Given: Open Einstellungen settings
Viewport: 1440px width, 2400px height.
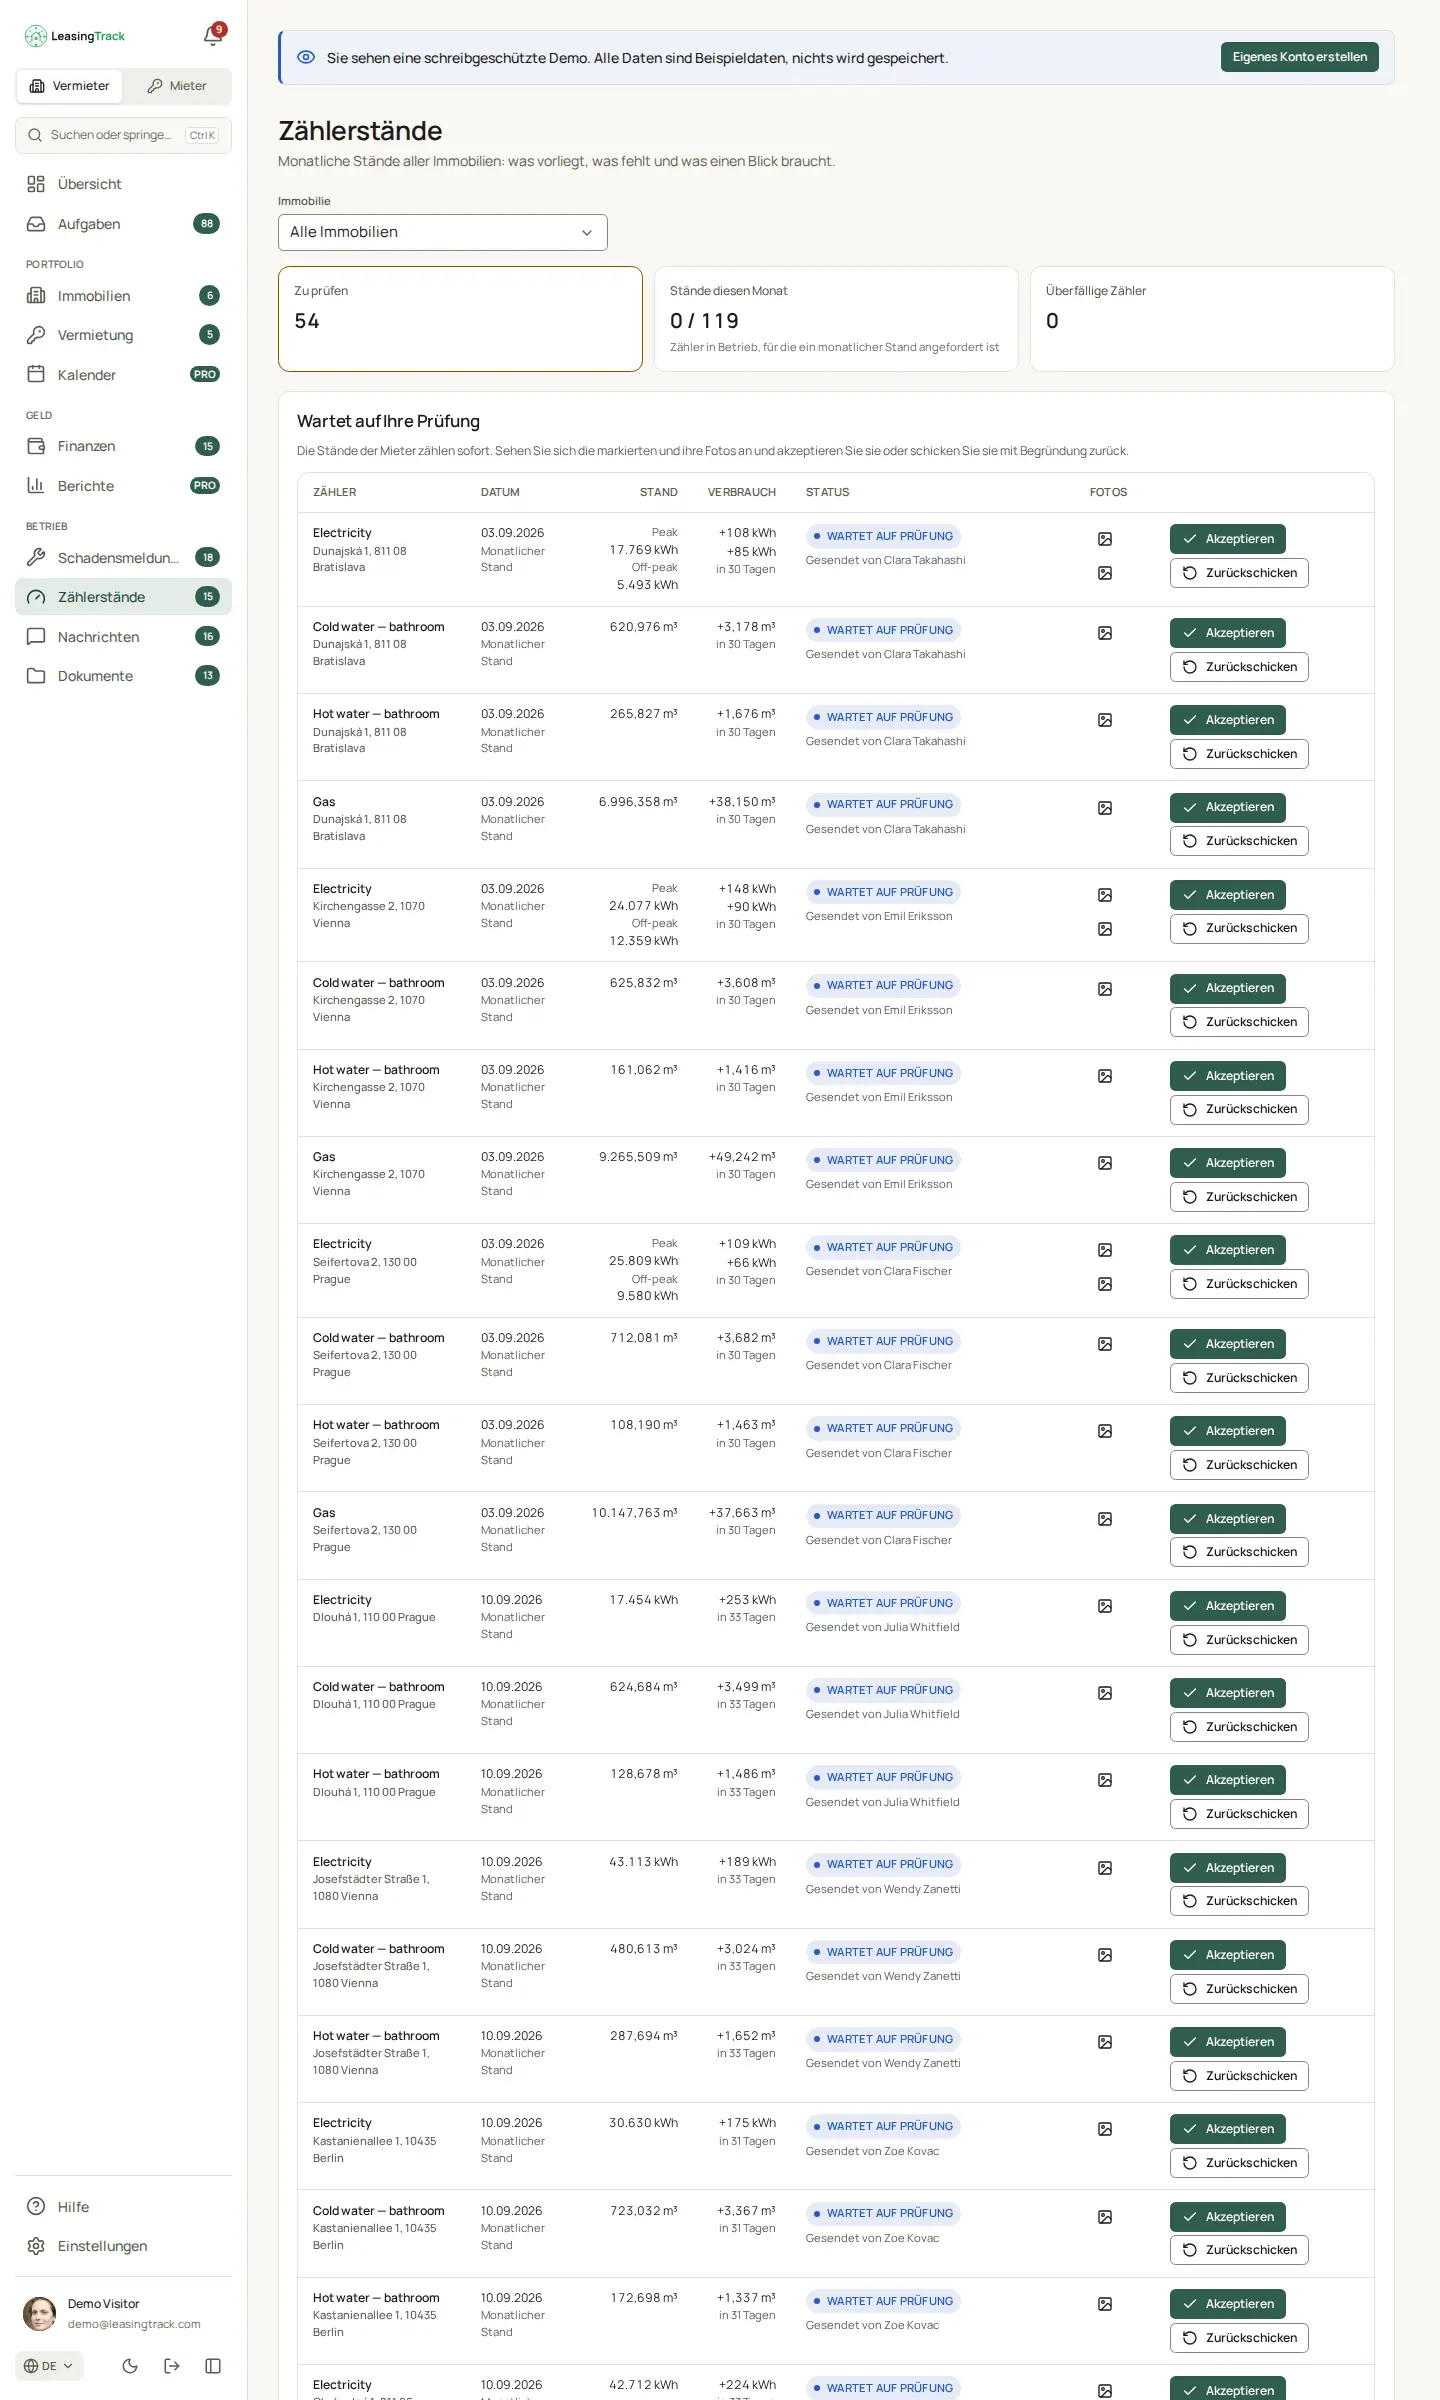Looking at the screenshot, I should [123, 2246].
